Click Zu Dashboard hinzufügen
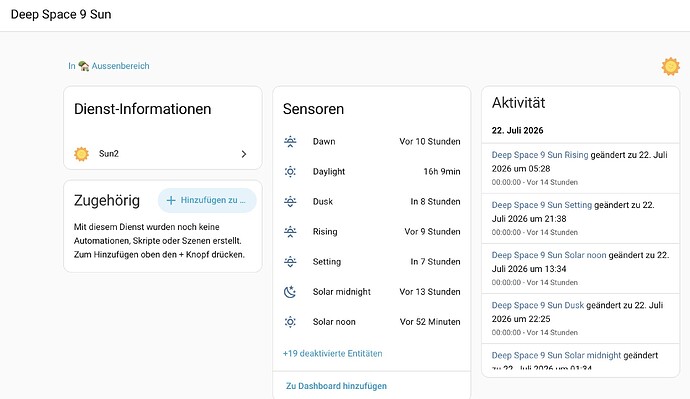The width and height of the screenshot is (690, 399). point(336,386)
